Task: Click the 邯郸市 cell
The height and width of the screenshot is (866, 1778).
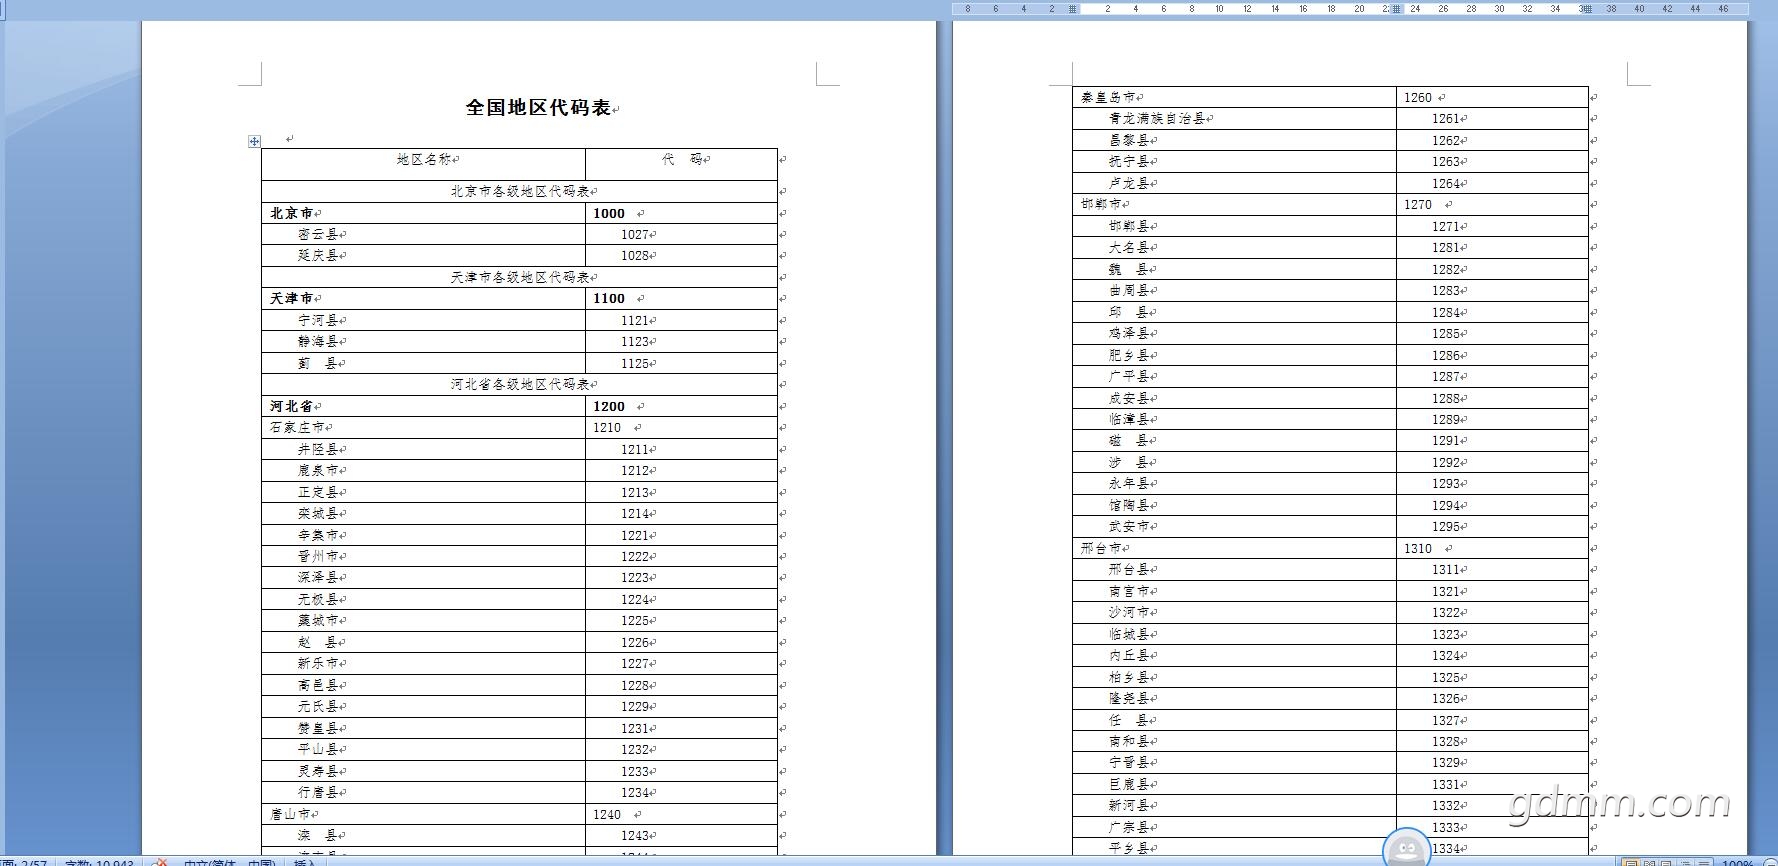Action: click(1234, 204)
